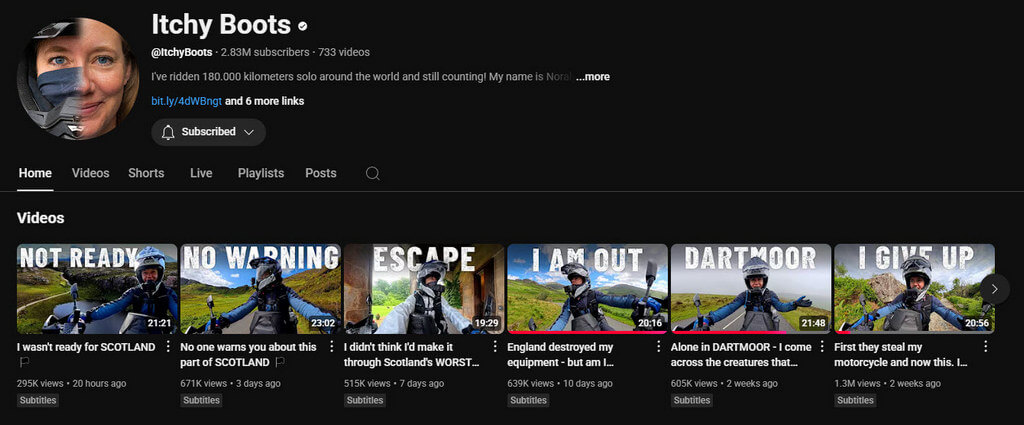This screenshot has height=425, width=1024.
Task: Expand channel description with '...more'
Action: click(x=593, y=77)
